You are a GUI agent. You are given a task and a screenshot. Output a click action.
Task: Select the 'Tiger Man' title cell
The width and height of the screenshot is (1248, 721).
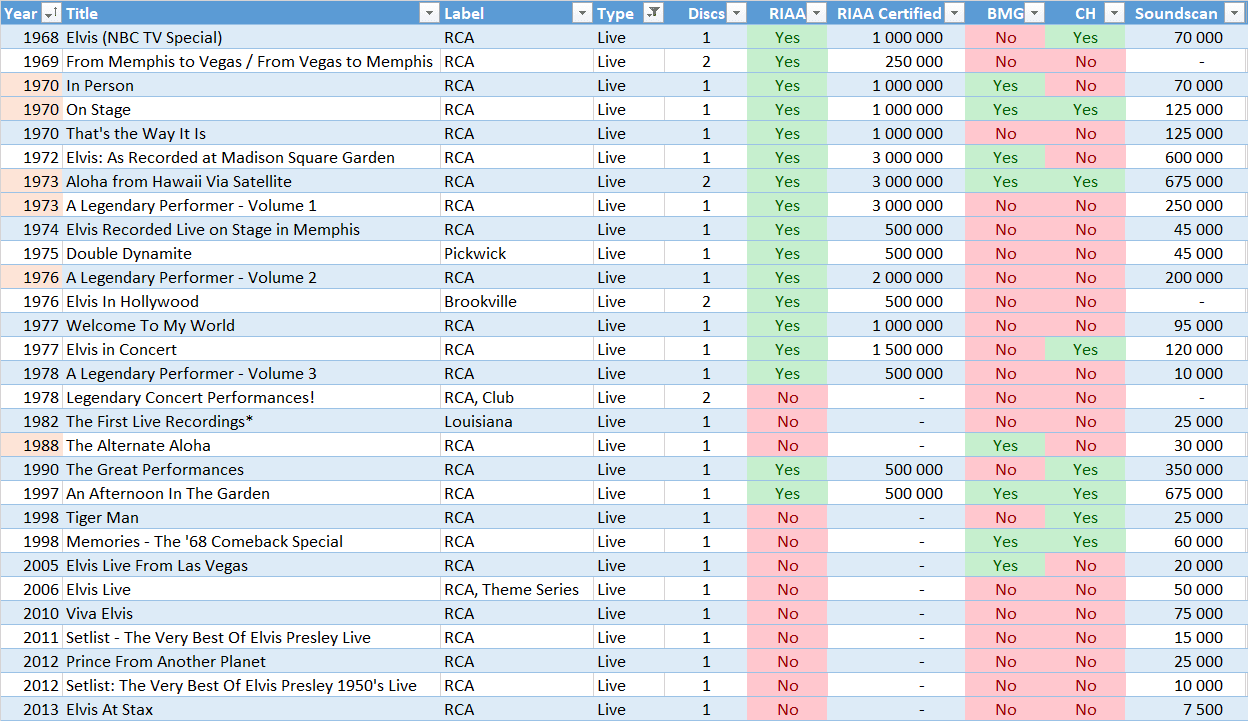(251, 517)
